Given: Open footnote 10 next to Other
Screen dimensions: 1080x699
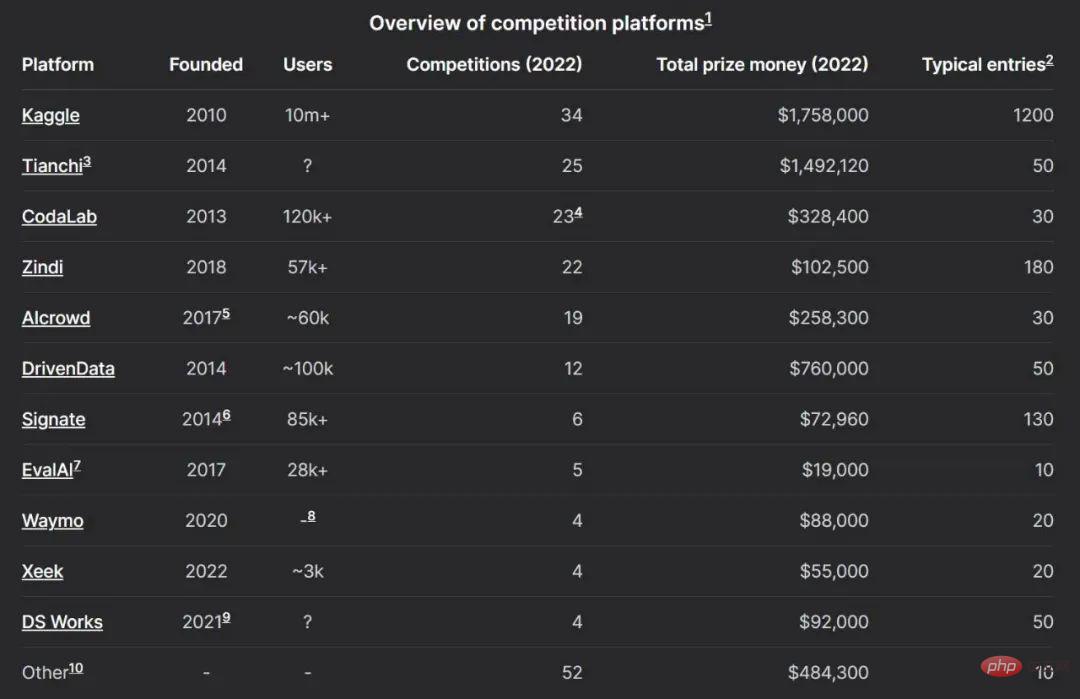Looking at the screenshot, I should click(x=76, y=668).
